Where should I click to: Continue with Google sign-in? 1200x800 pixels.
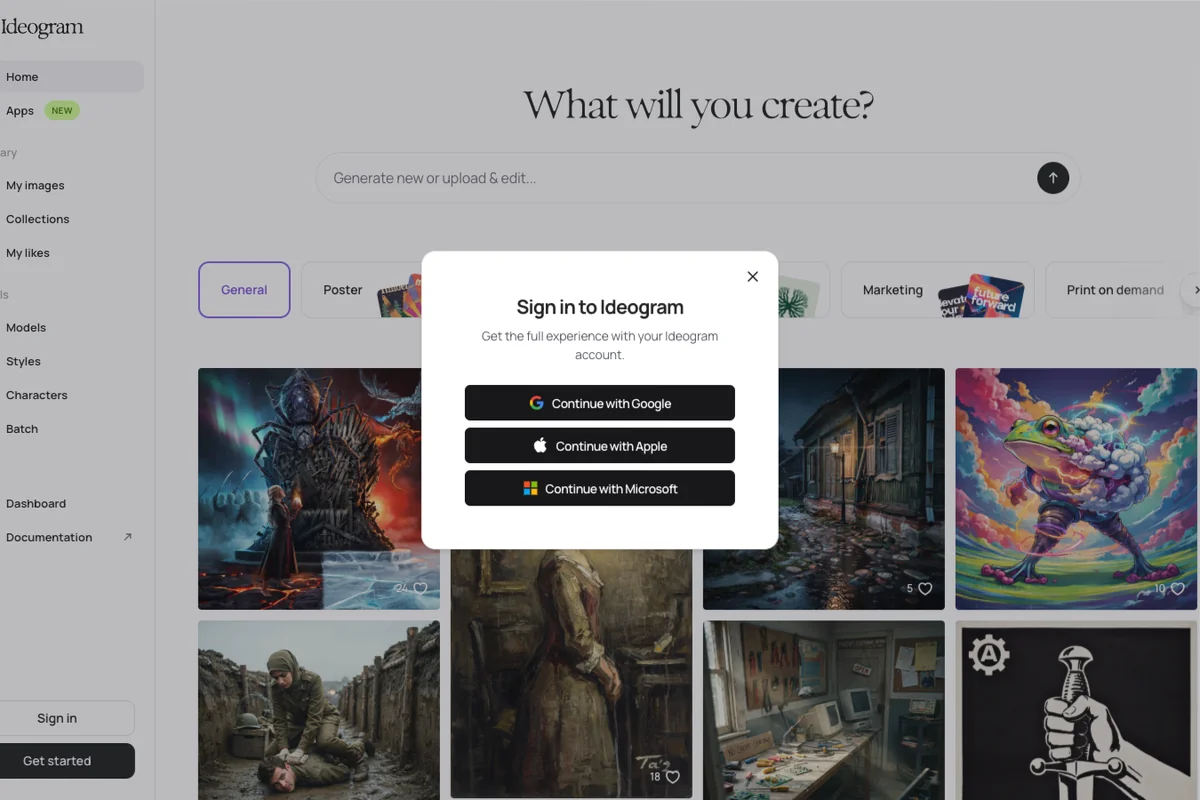coord(600,403)
